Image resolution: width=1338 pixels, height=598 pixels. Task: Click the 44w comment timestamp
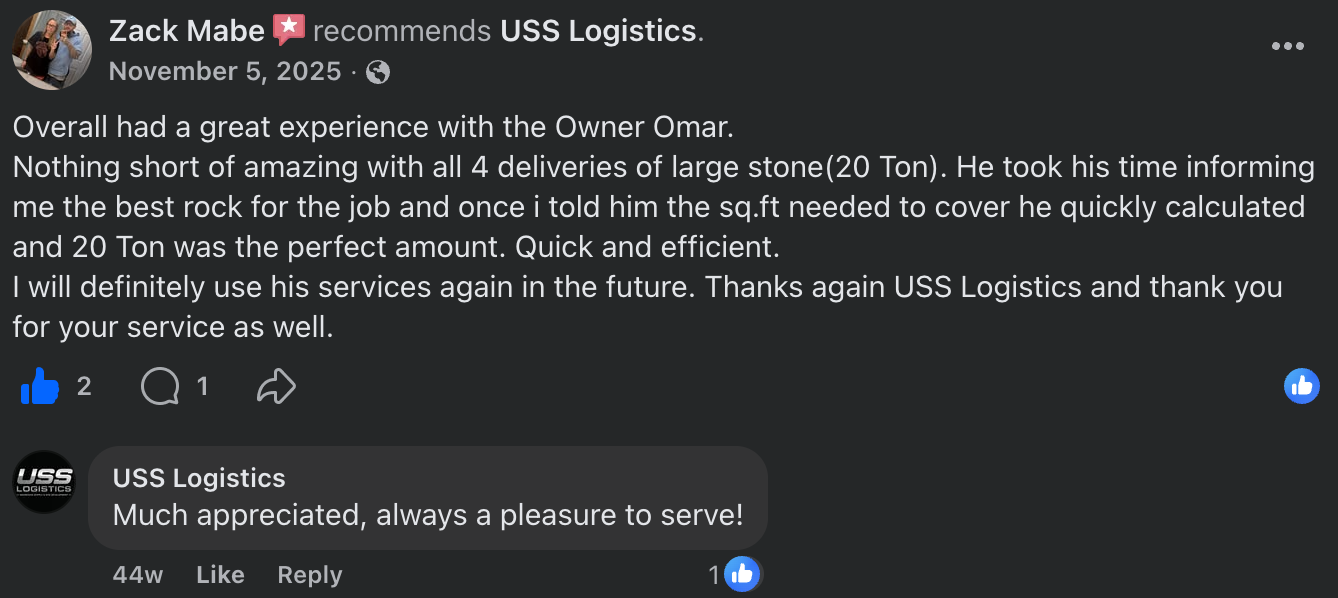(x=138, y=575)
